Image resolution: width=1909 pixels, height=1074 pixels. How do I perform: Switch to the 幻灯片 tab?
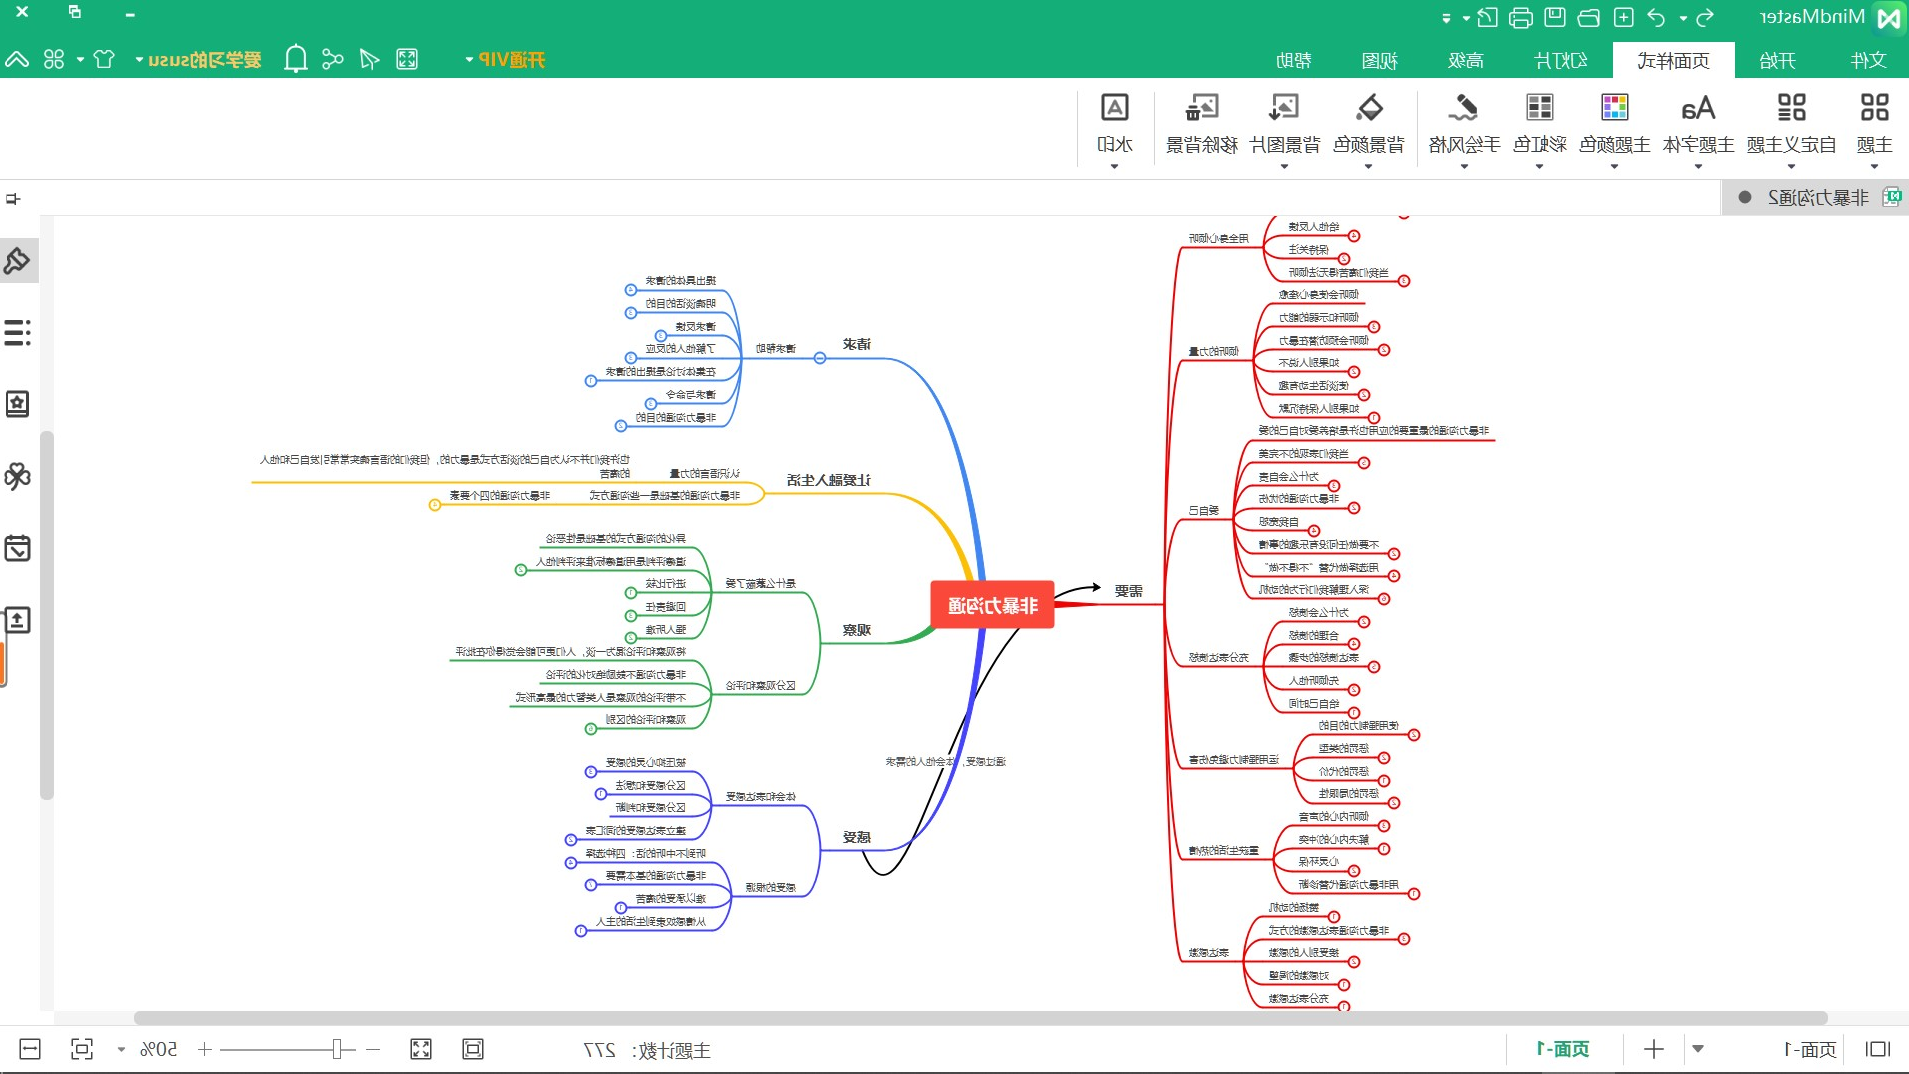click(1561, 60)
